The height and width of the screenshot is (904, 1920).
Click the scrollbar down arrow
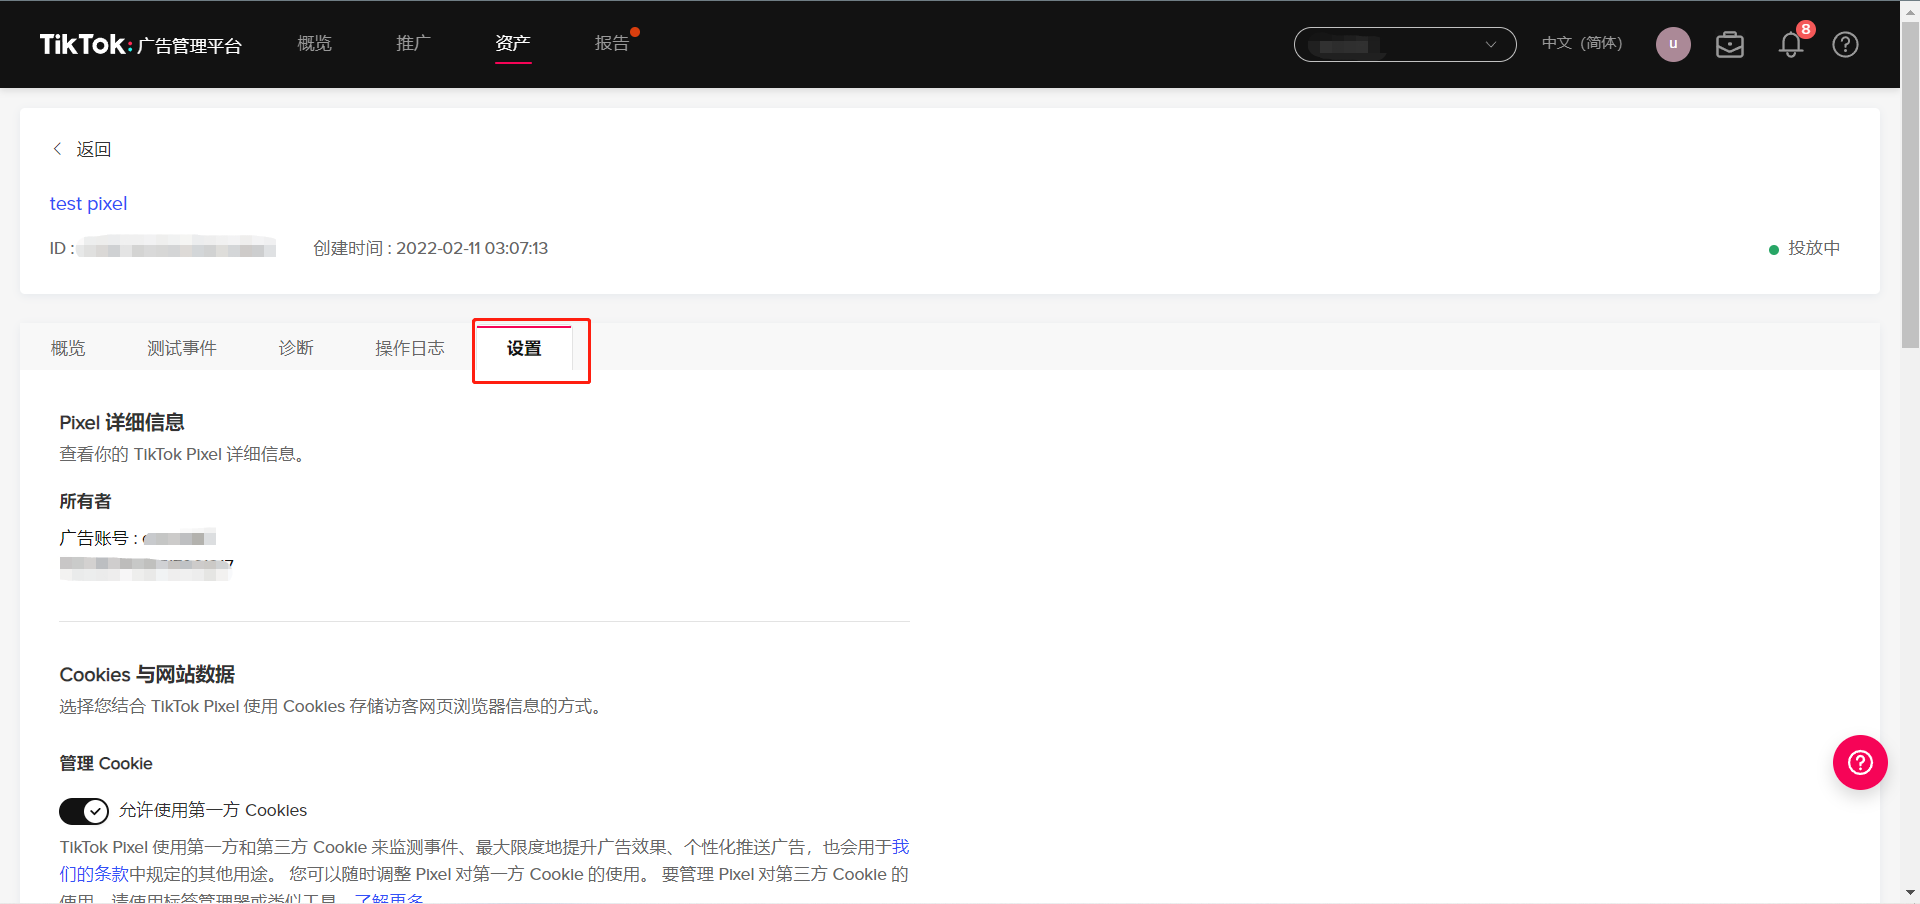click(1910, 893)
